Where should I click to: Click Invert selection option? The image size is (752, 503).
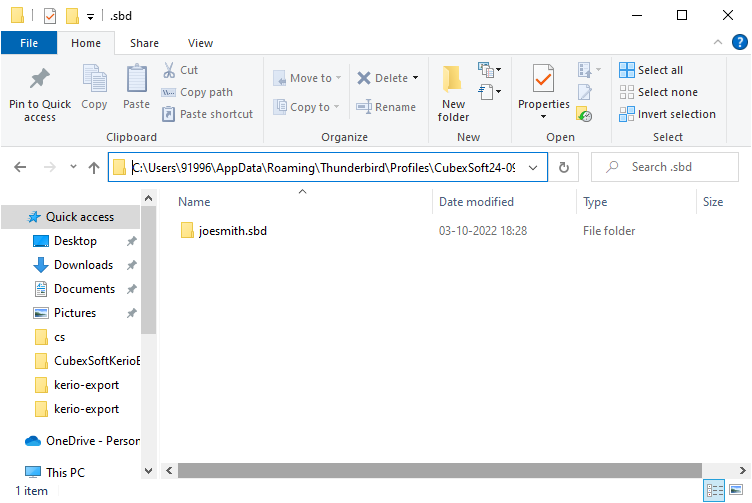pos(667,114)
